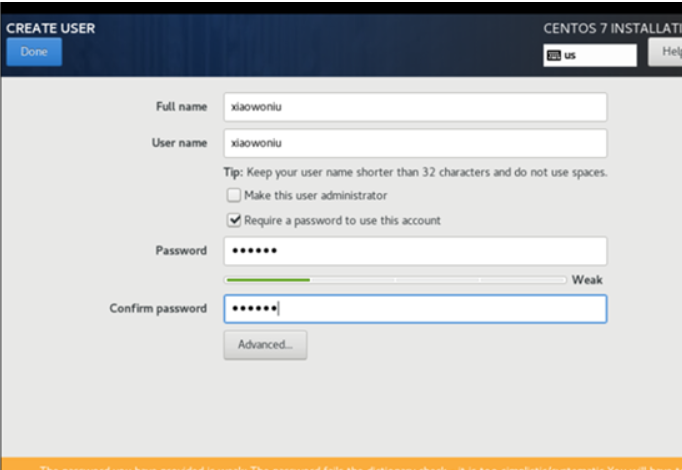
Task: Click the password strength bar
Action: pos(395,280)
